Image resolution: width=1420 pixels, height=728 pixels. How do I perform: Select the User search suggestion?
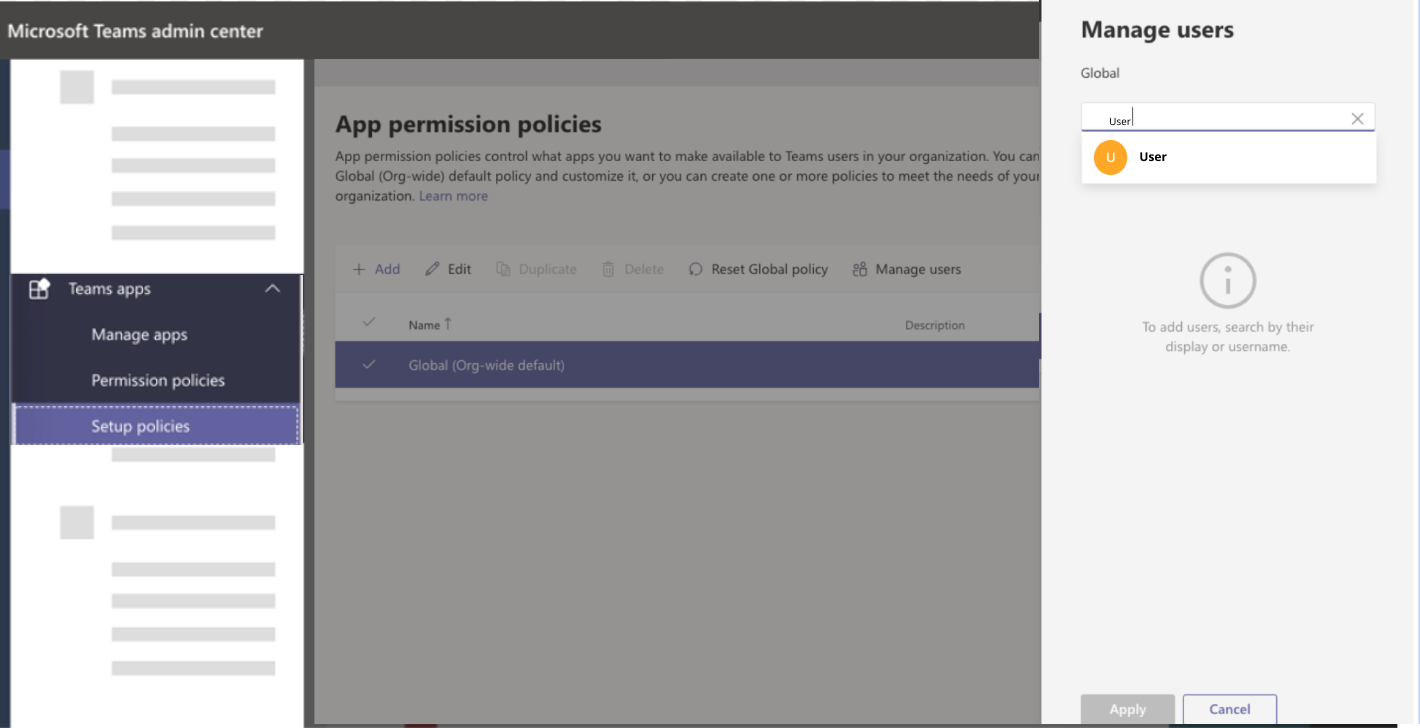pyautogui.click(x=1152, y=157)
